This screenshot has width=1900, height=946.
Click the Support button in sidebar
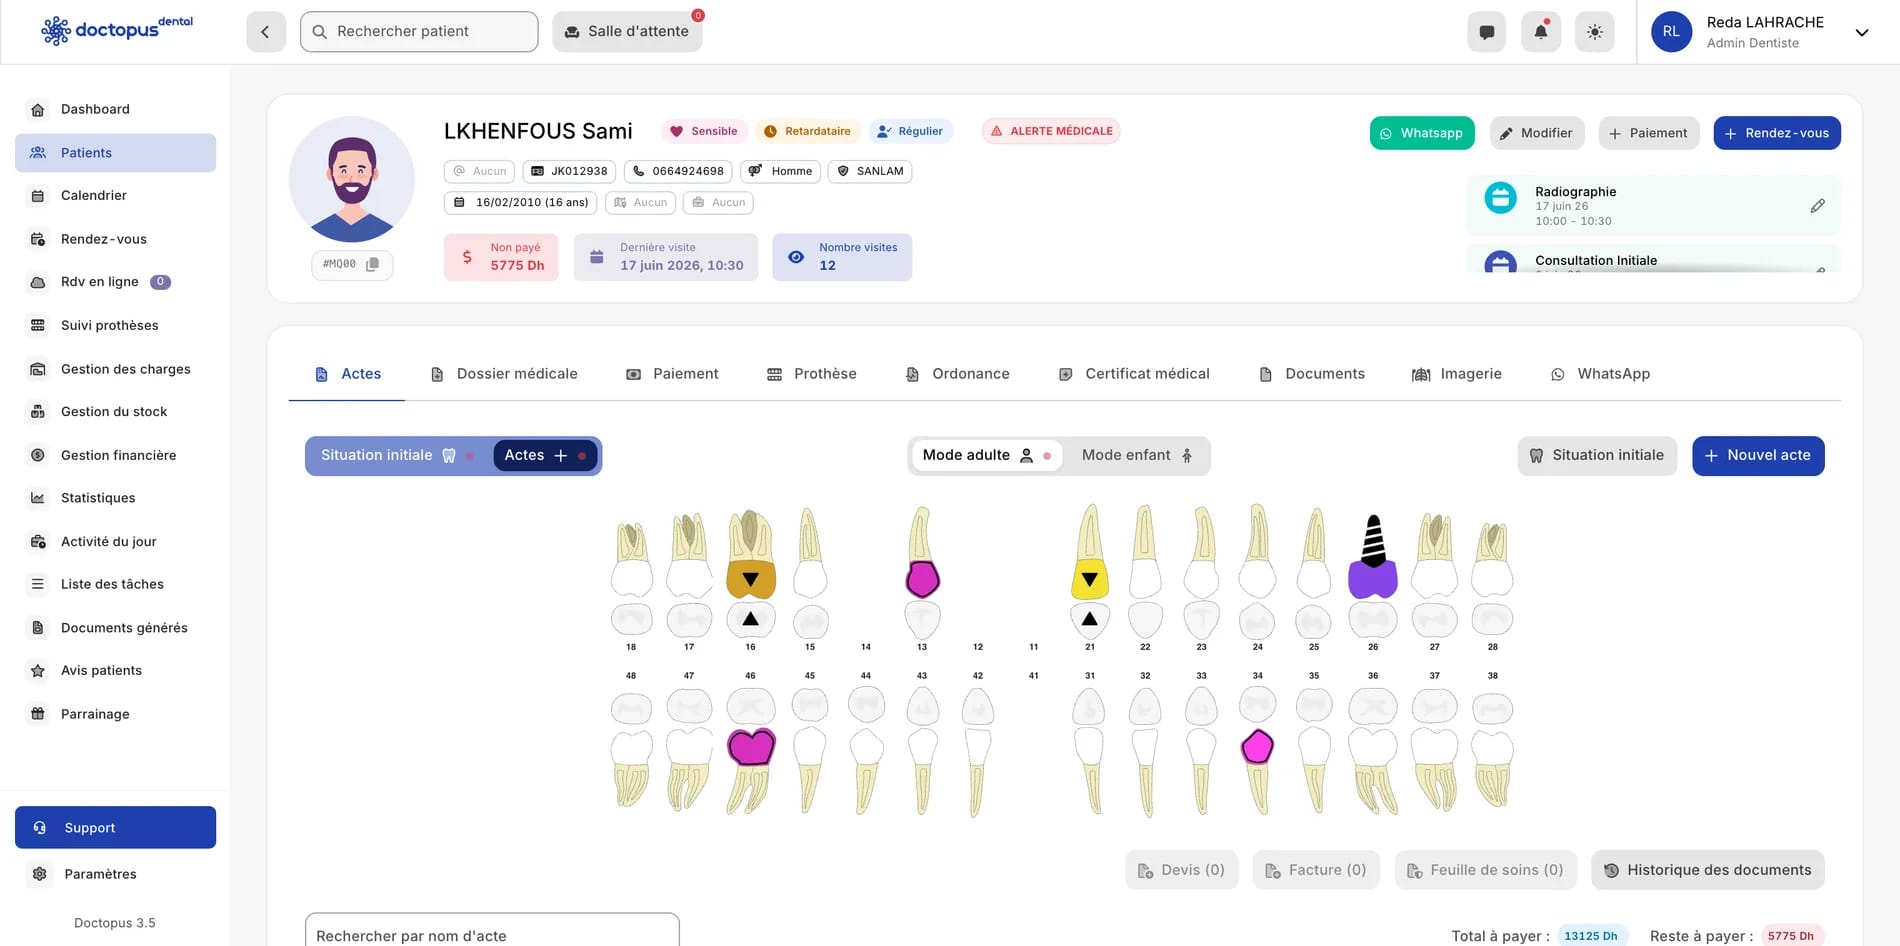point(115,828)
